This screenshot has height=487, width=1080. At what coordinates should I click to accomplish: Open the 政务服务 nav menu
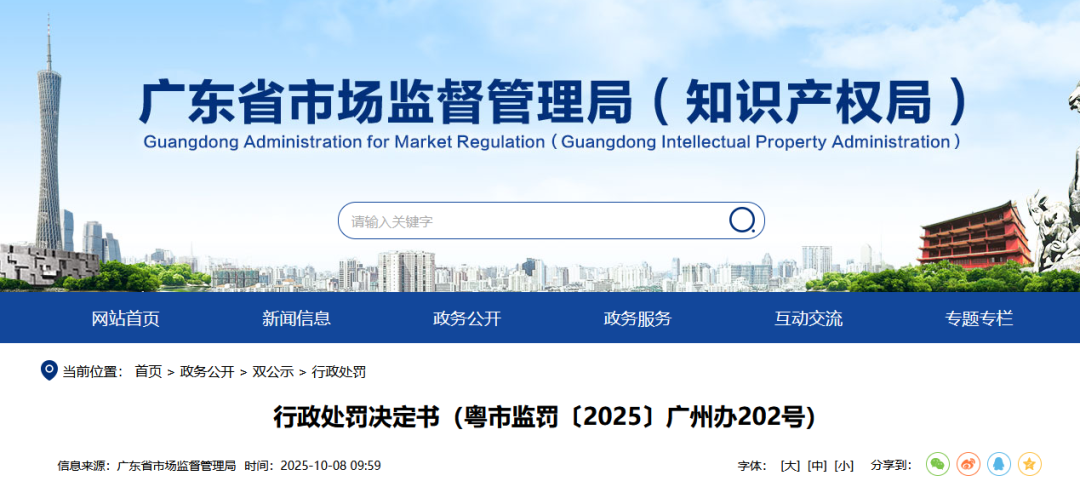pyautogui.click(x=638, y=319)
